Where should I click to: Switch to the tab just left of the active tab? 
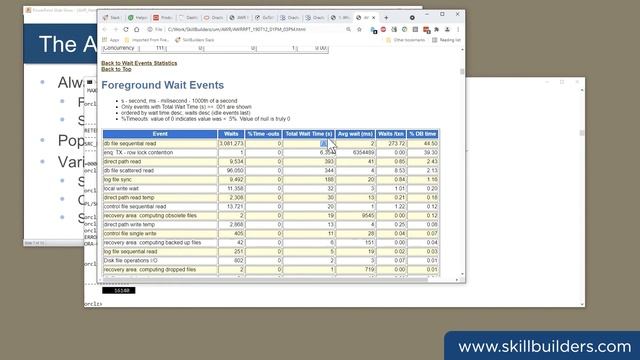(340, 18)
